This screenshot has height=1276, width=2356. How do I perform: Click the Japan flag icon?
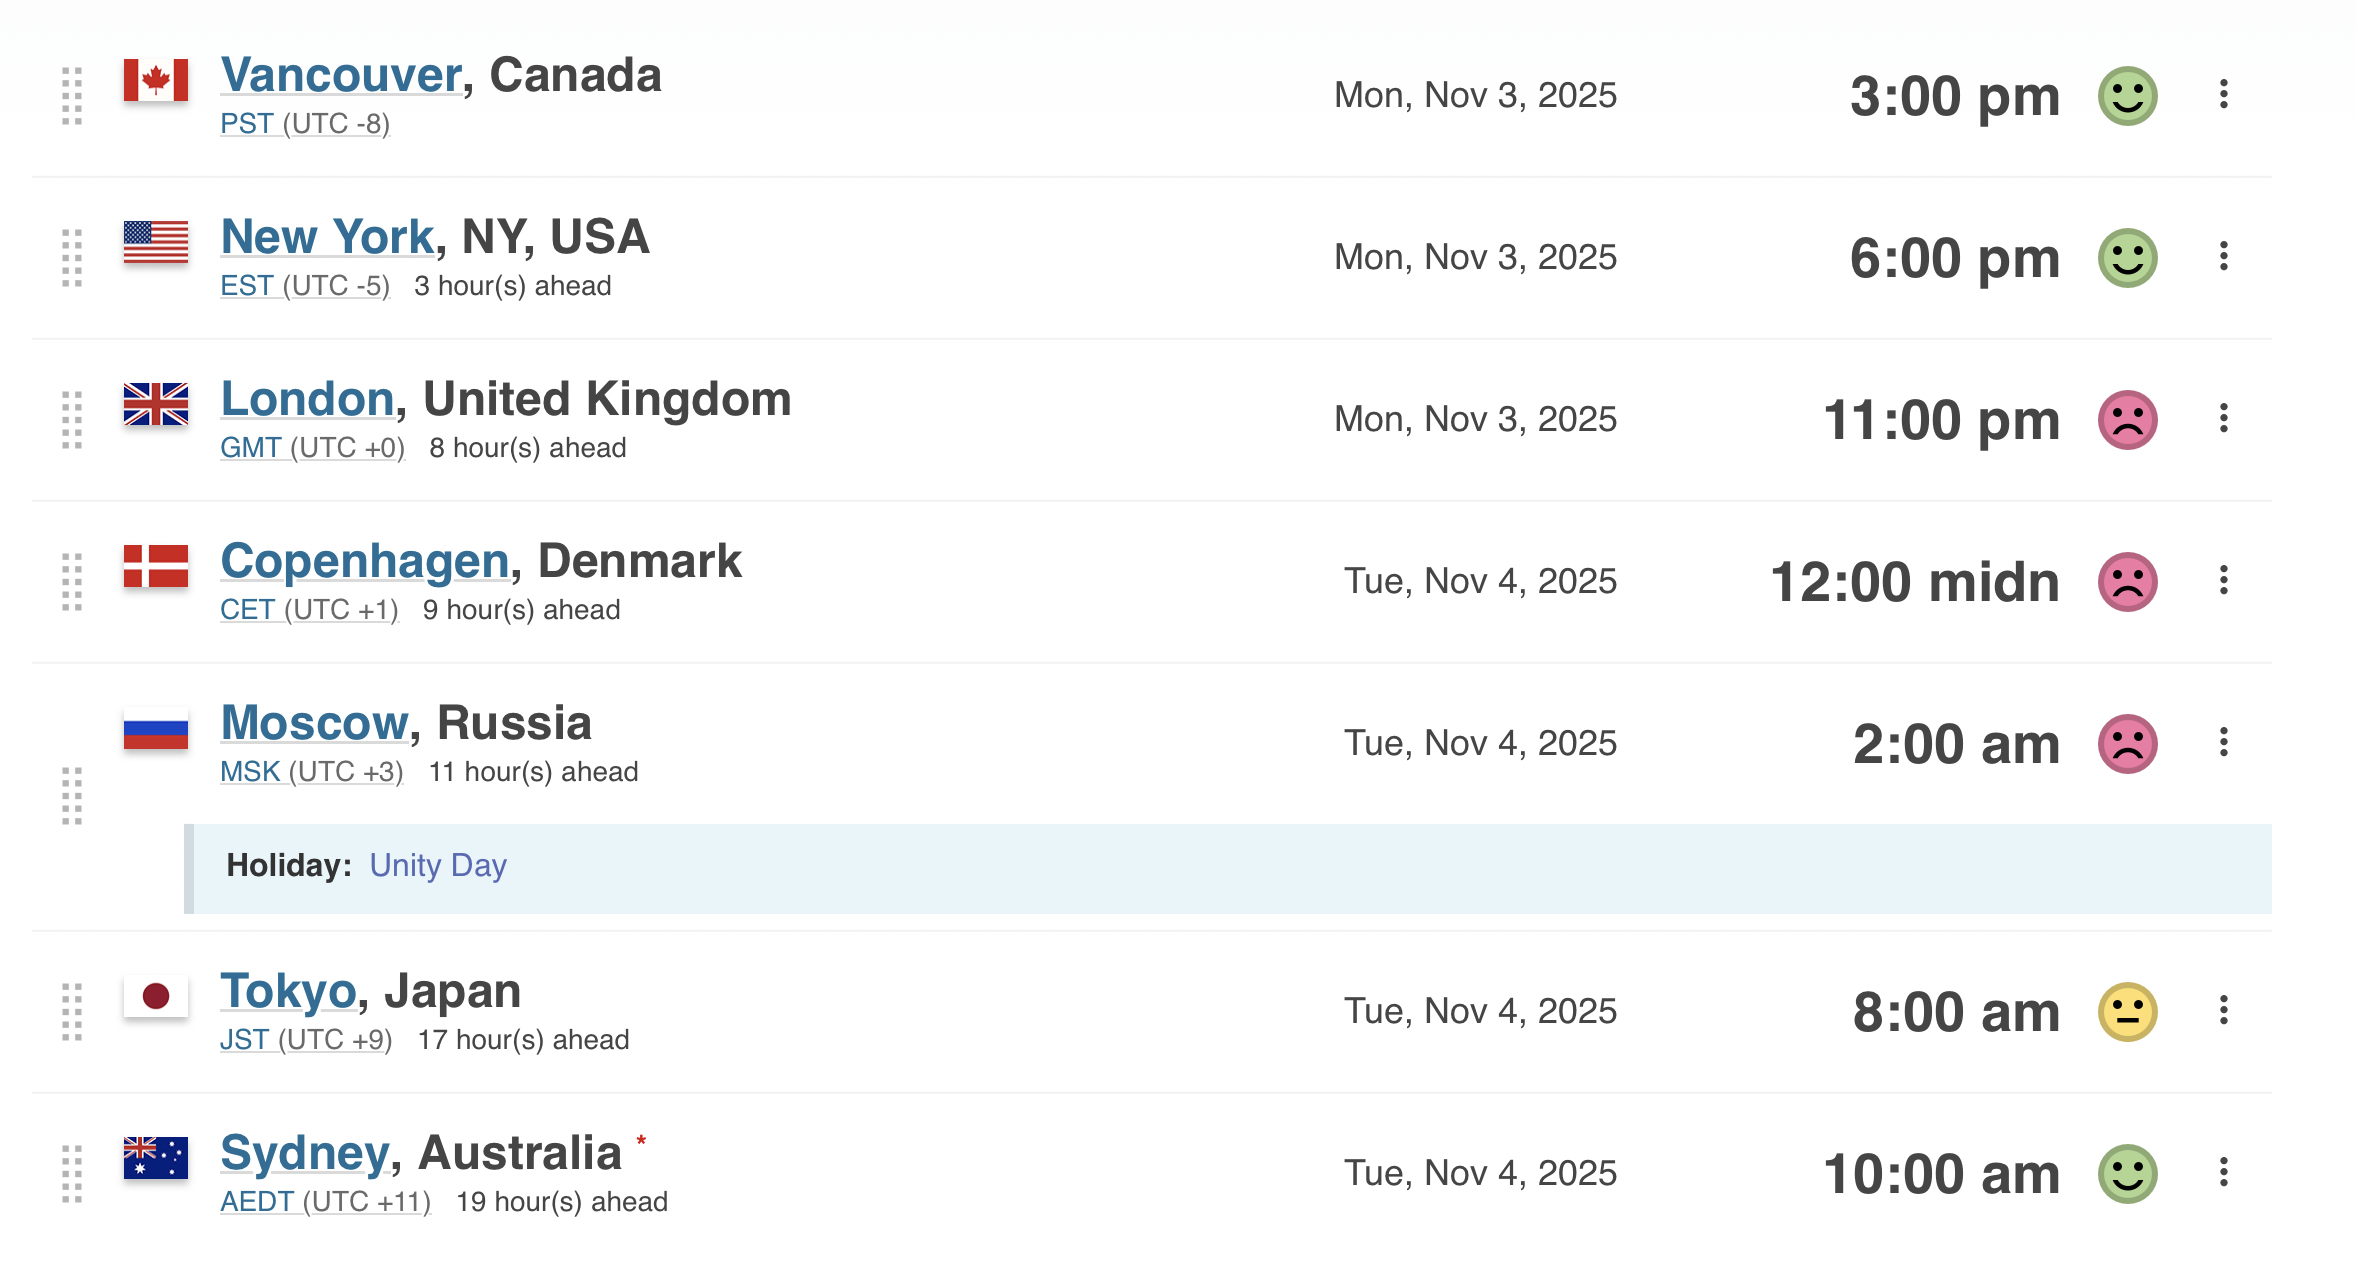click(155, 996)
